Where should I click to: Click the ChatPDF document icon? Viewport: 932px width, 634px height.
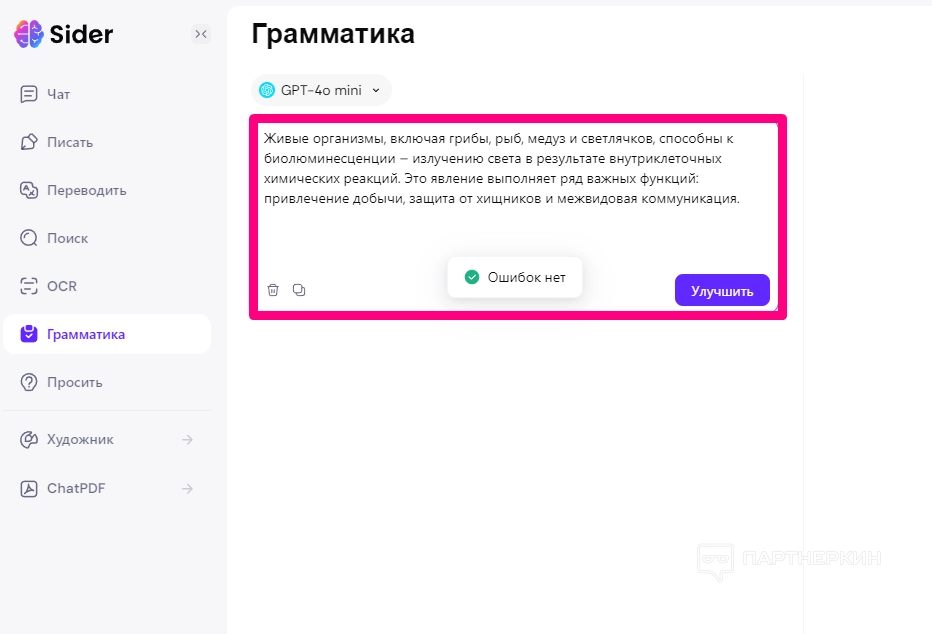point(29,488)
